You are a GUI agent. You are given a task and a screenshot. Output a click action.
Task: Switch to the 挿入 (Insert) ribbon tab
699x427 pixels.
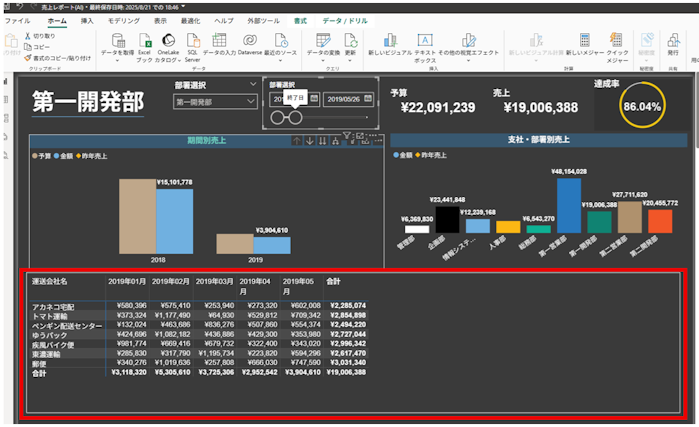click(87, 20)
